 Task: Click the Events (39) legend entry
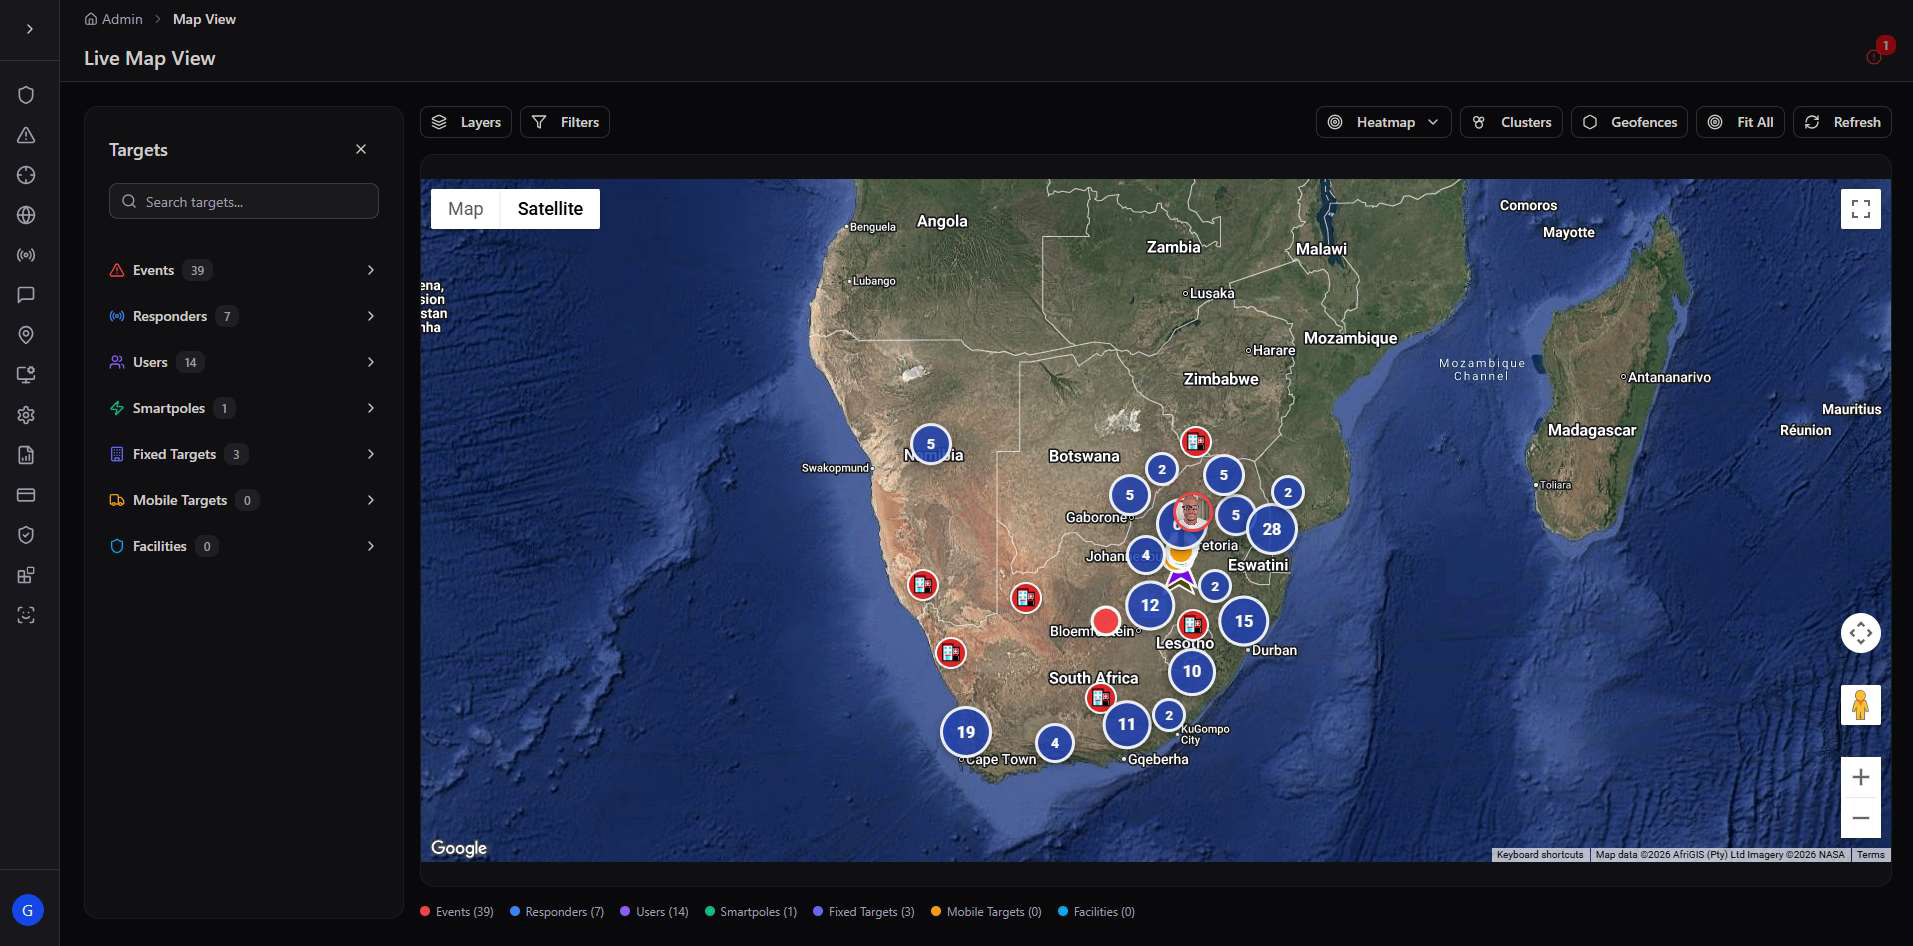point(457,911)
